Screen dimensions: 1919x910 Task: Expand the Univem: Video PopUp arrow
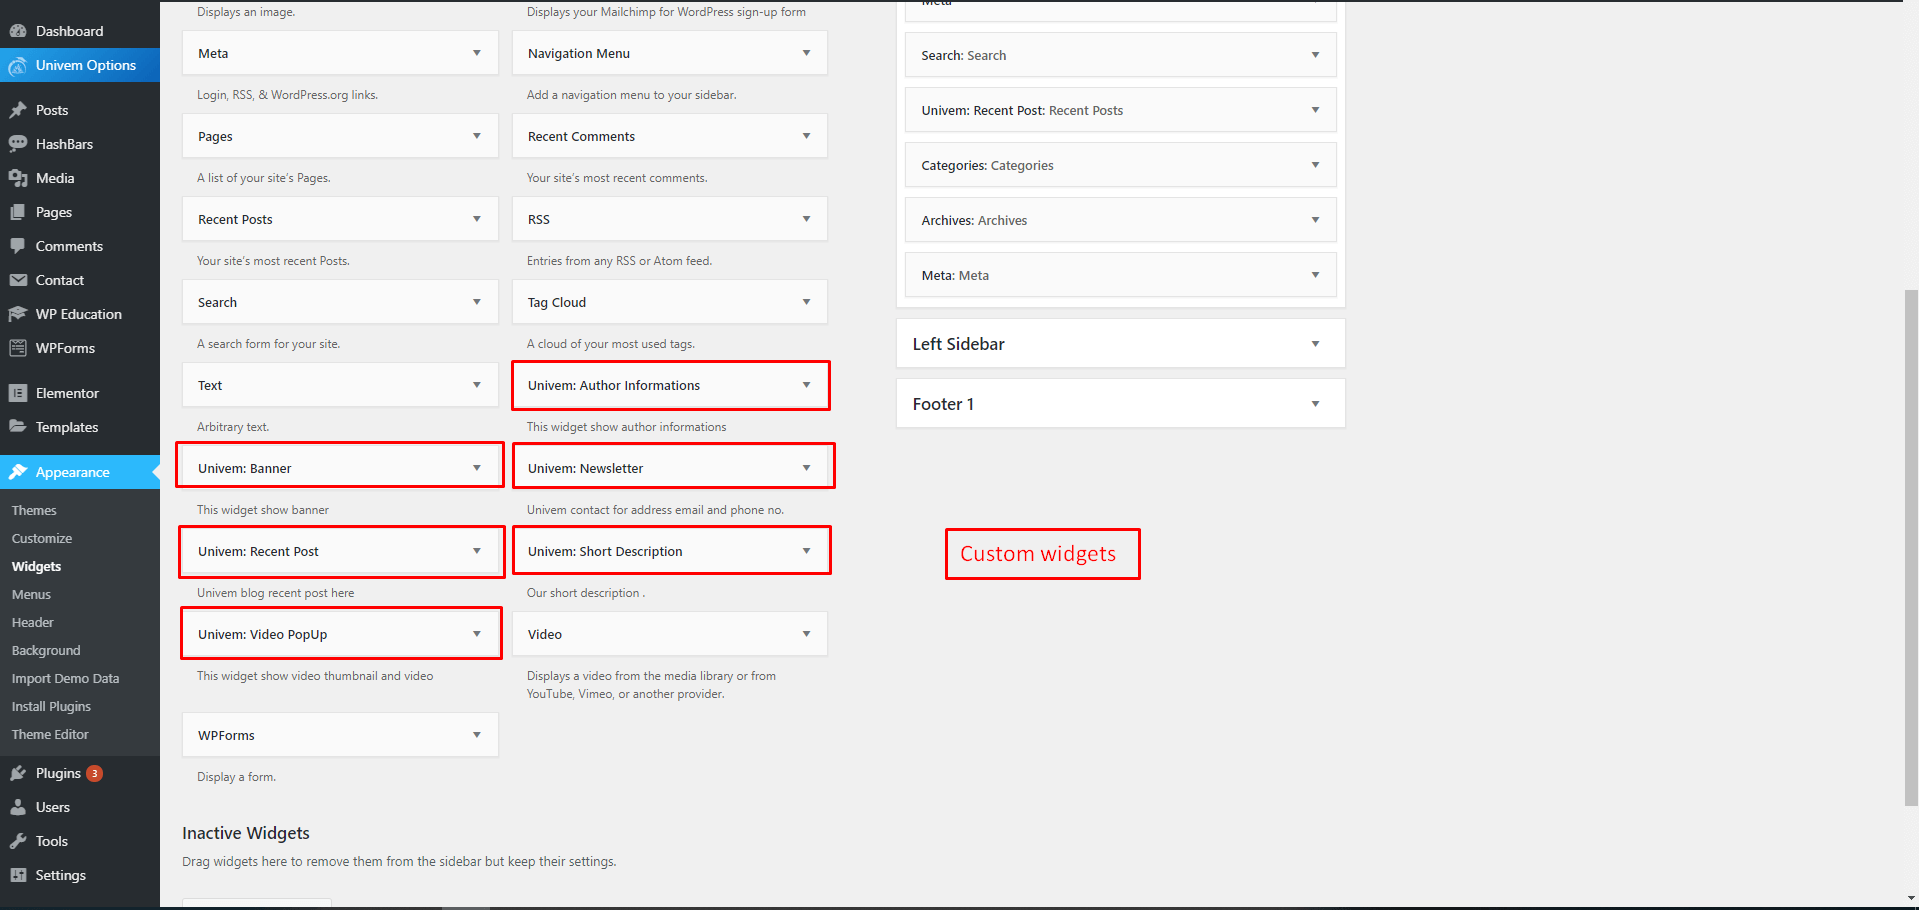pyautogui.click(x=477, y=634)
